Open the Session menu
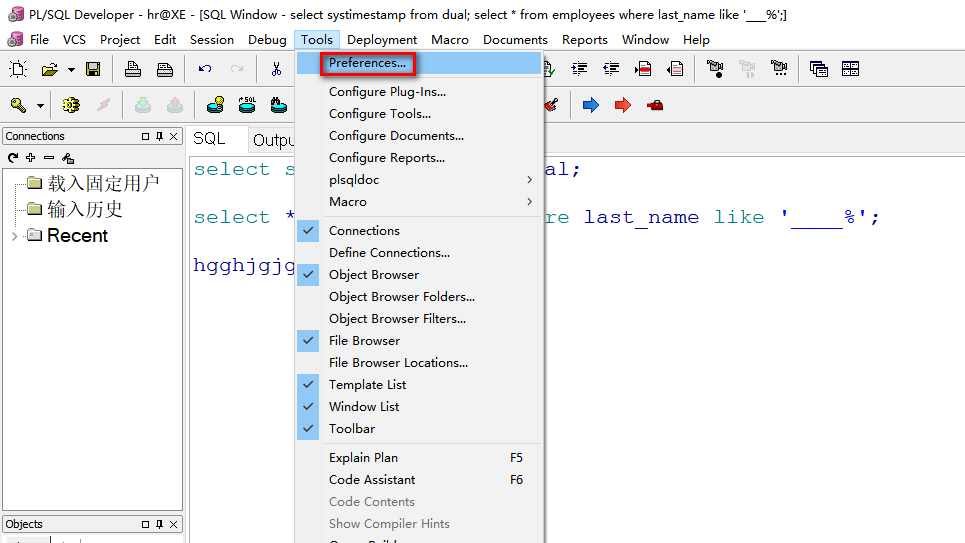This screenshot has height=543, width=965. click(212, 39)
